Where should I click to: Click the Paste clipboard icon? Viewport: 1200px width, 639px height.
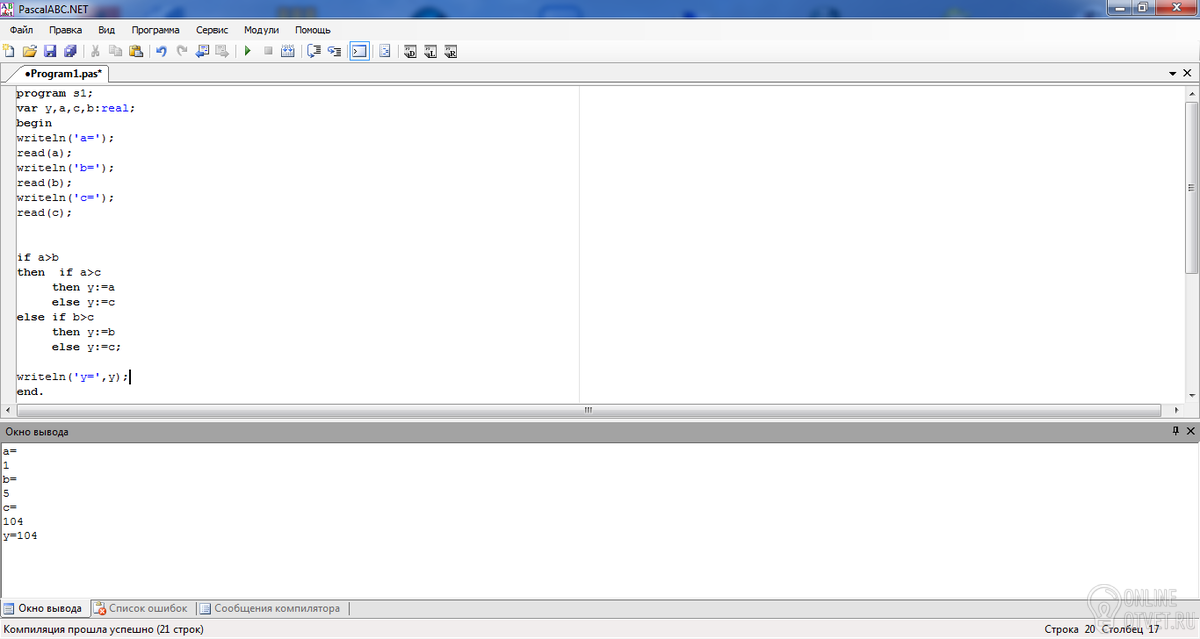136,51
